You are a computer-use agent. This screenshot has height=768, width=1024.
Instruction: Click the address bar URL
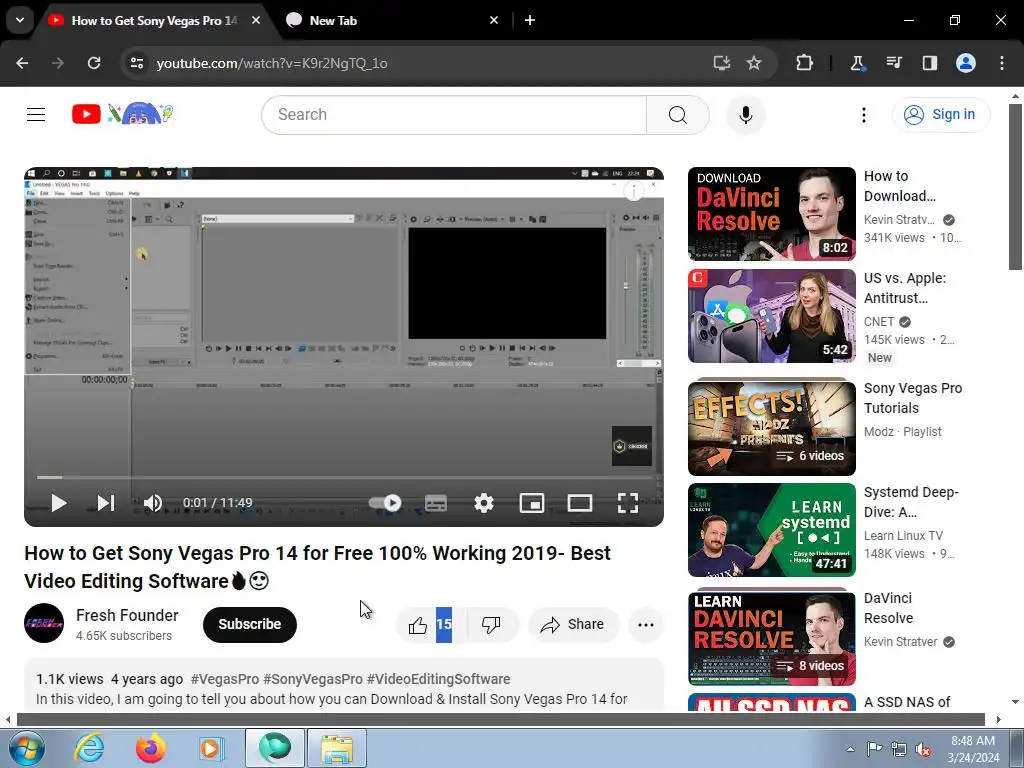(x=272, y=63)
